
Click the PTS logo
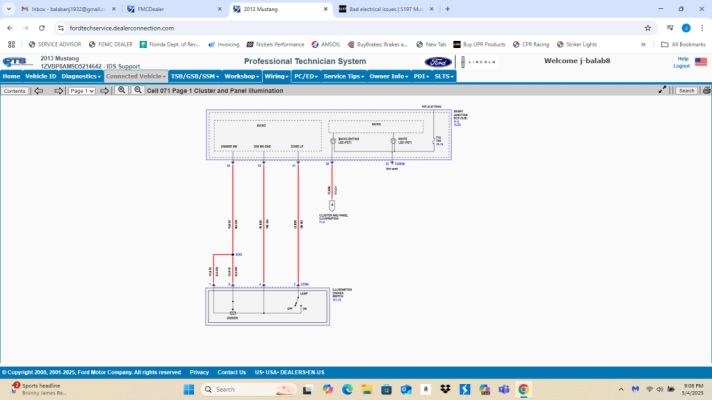pos(17,62)
